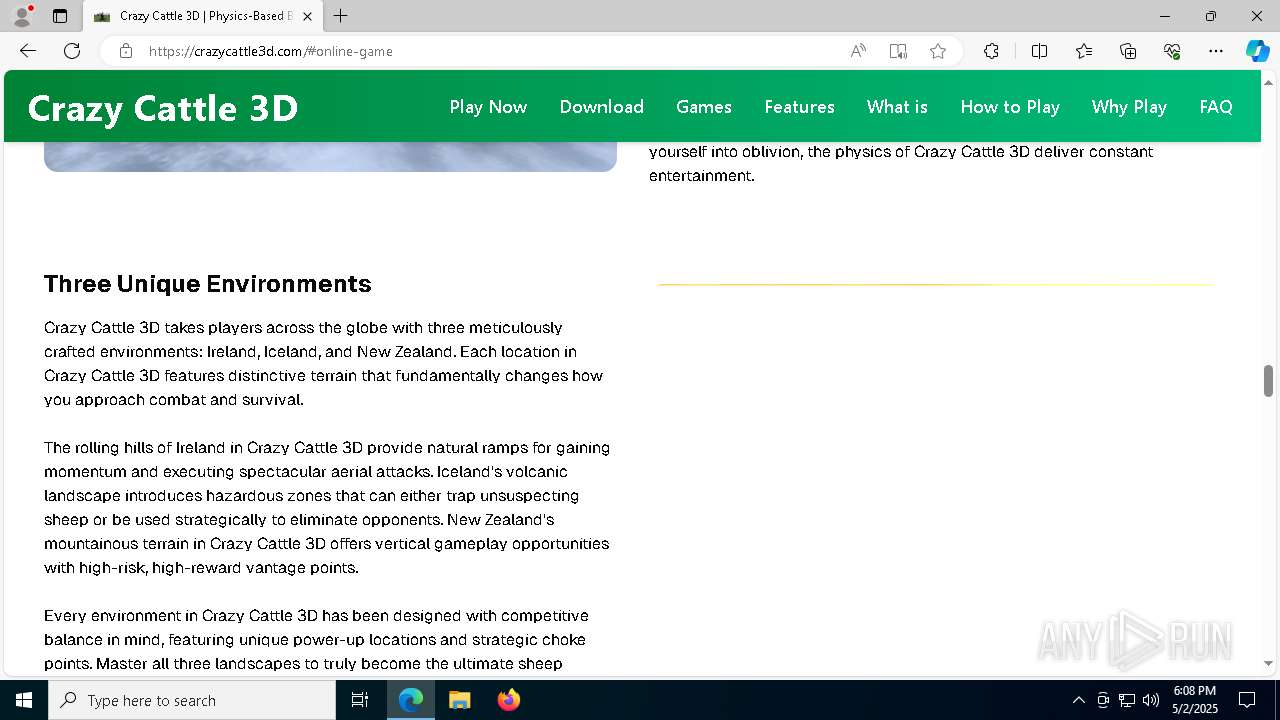Close the Crazy Cattle 3D browser tab

(307, 16)
